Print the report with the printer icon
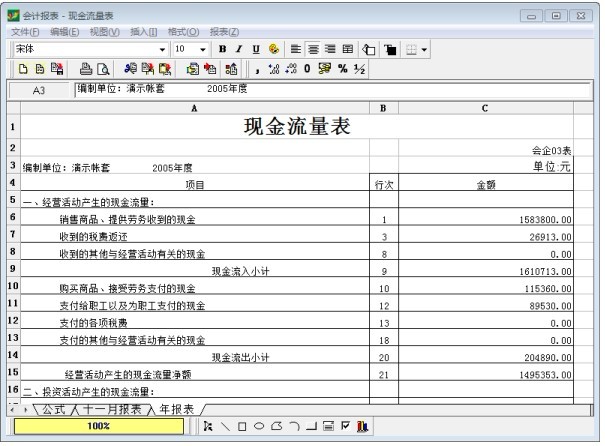This screenshot has height=446, width=605. click(86, 69)
